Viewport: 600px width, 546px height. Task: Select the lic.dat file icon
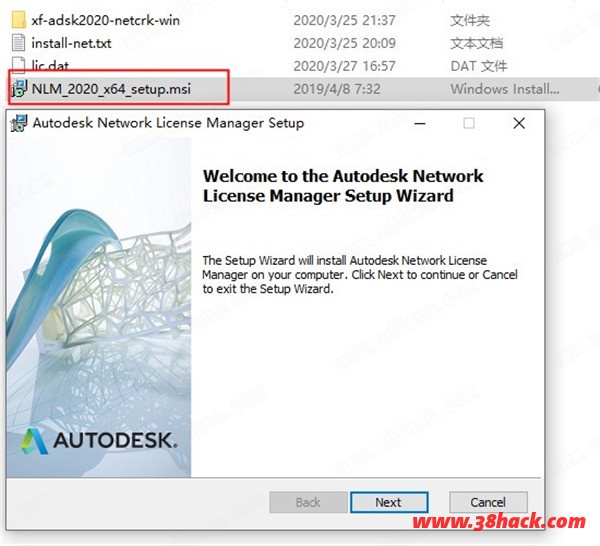(x=18, y=64)
